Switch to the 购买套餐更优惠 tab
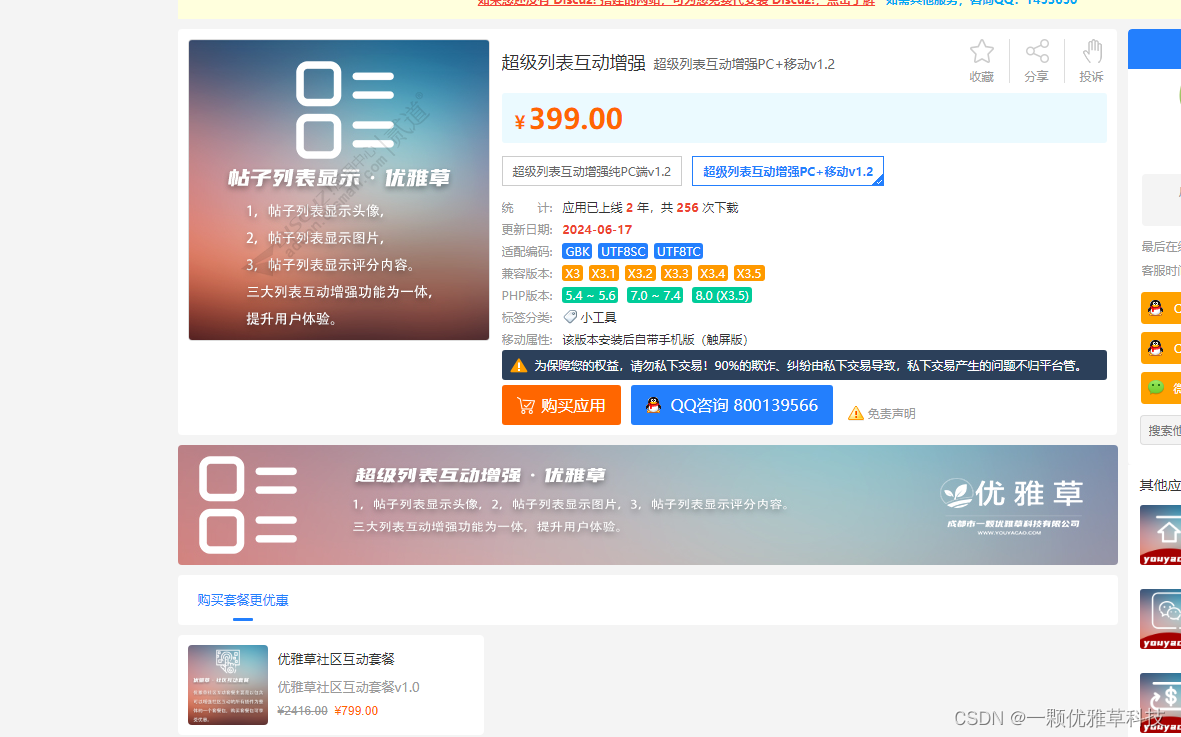The image size is (1181, 737). point(243,600)
